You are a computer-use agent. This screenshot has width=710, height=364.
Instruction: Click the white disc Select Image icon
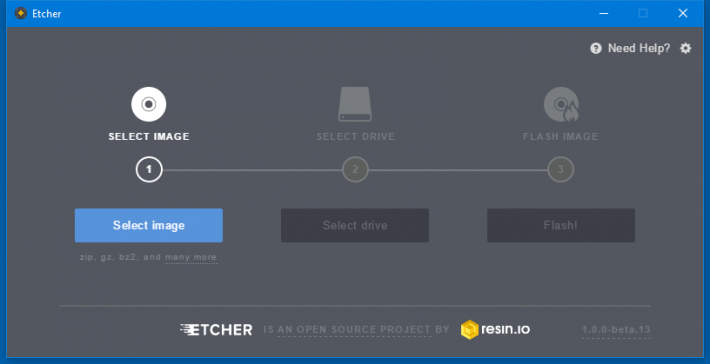pos(149,104)
